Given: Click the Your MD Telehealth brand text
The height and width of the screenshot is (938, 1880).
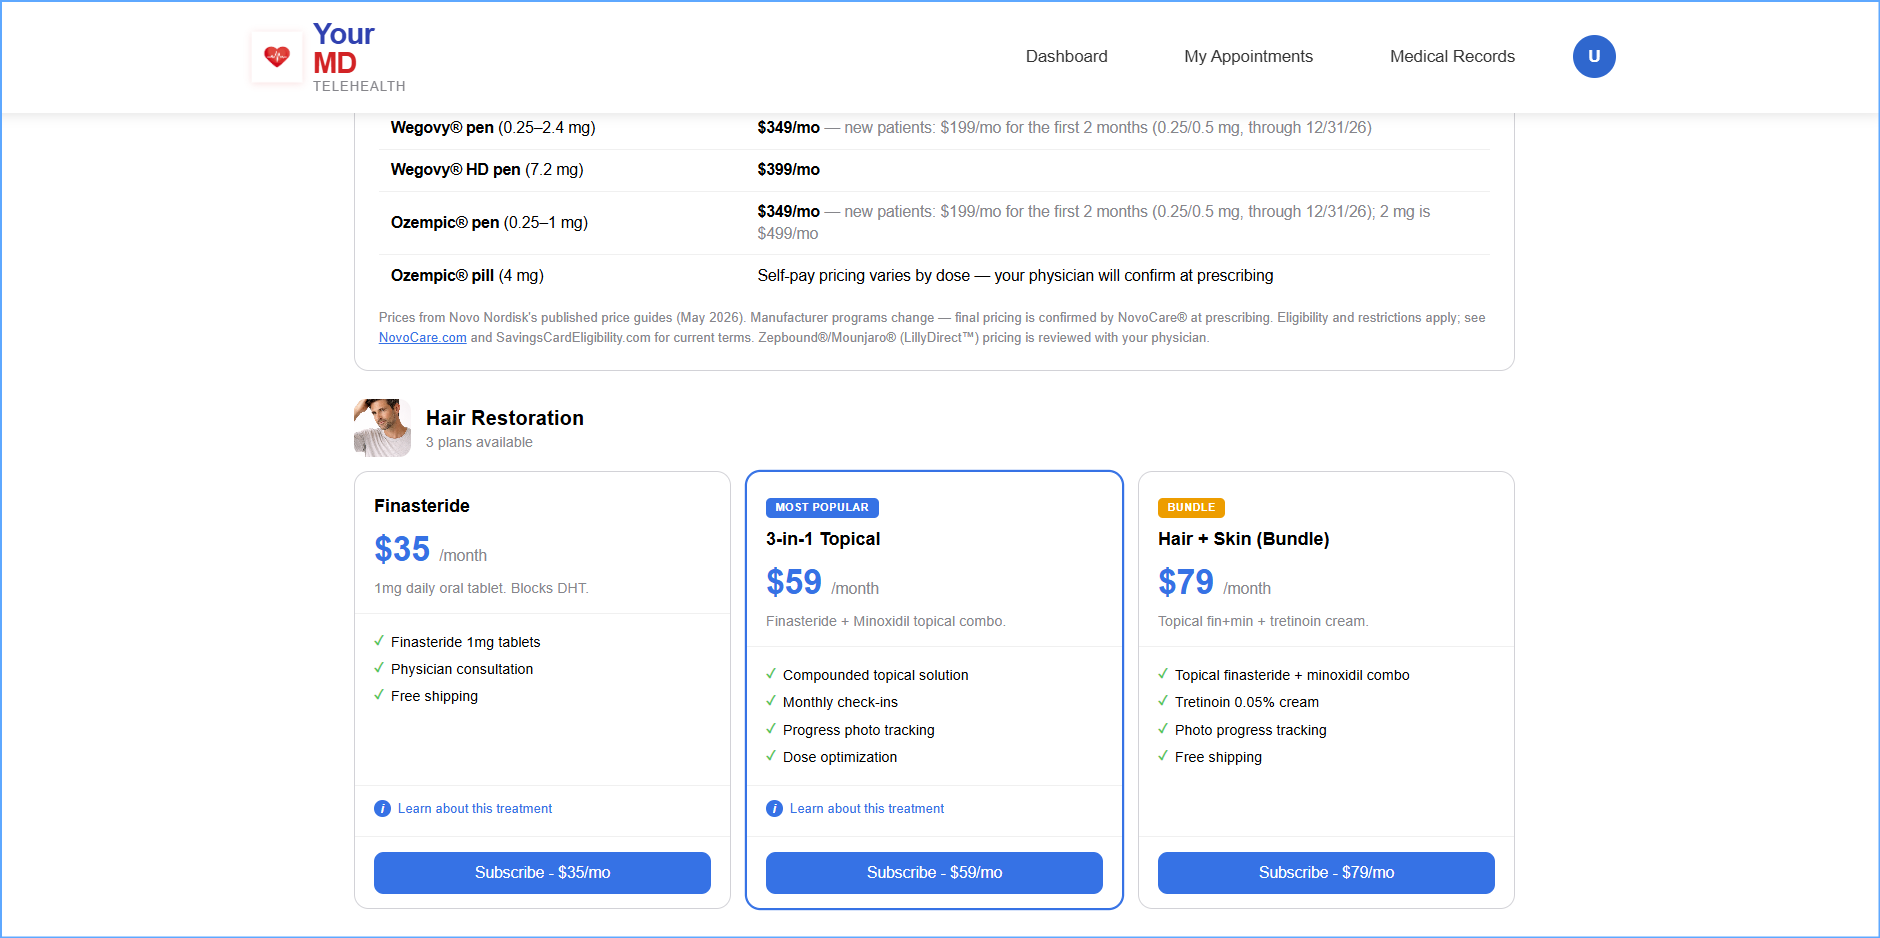Looking at the screenshot, I should 359,57.
